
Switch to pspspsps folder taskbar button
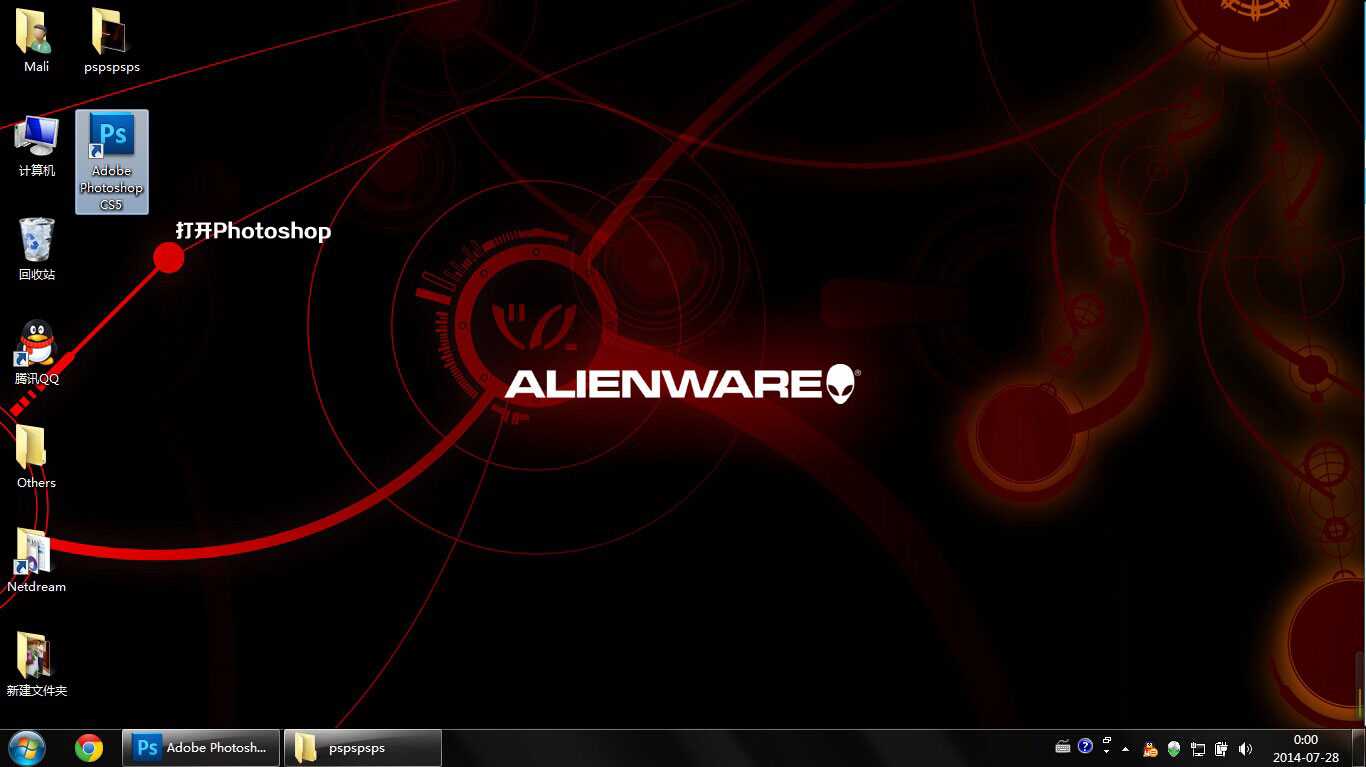pyautogui.click(x=363, y=747)
